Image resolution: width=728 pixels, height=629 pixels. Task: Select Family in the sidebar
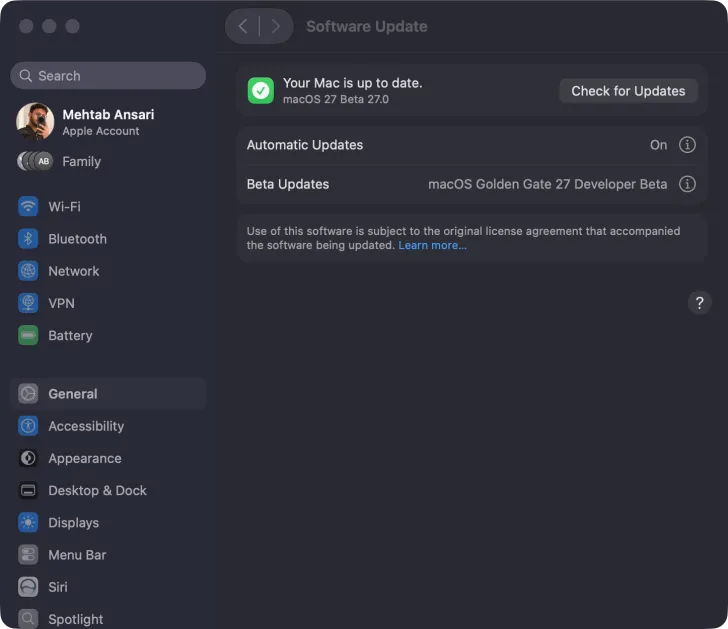point(82,162)
